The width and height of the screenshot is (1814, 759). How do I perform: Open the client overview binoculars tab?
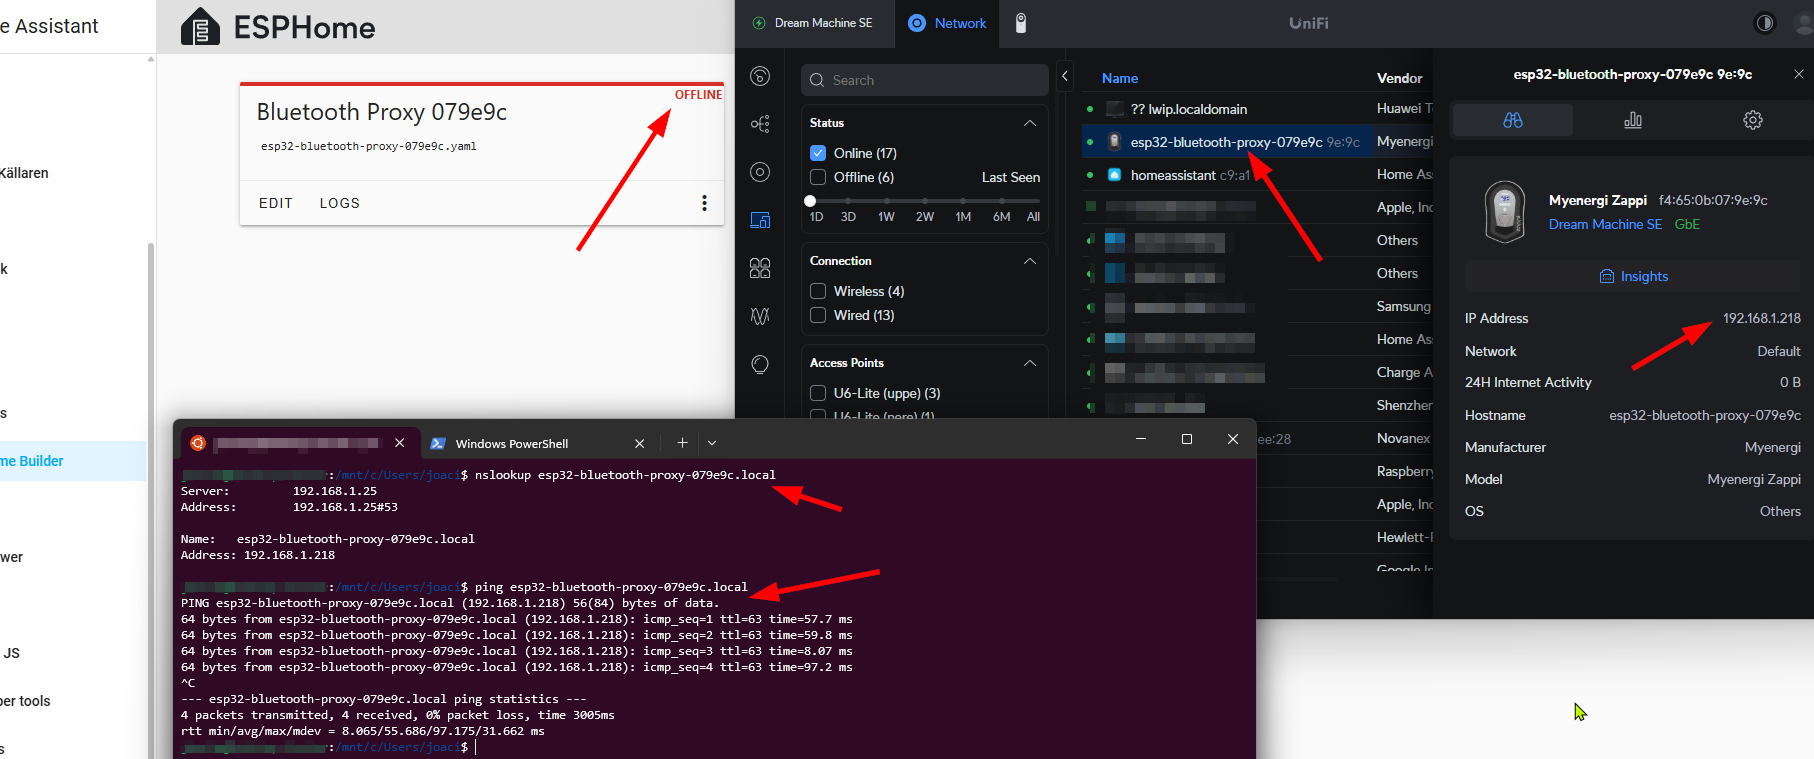(1512, 120)
